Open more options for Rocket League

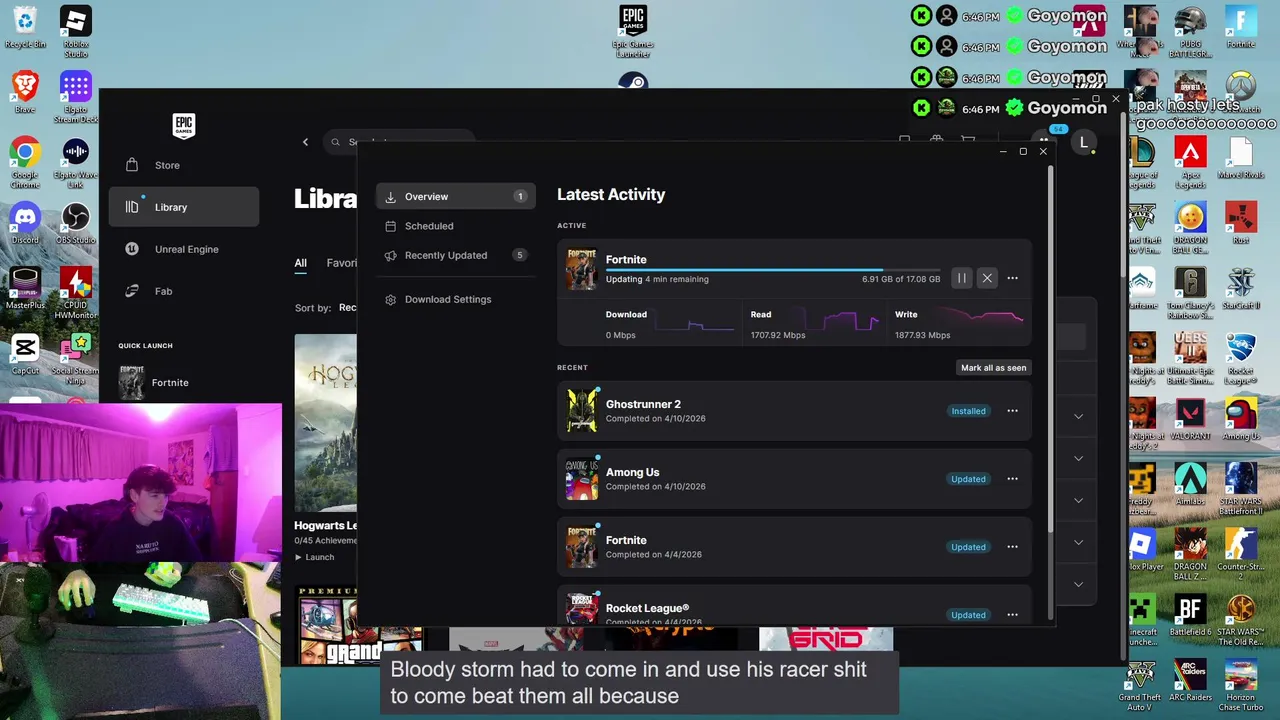click(1012, 615)
